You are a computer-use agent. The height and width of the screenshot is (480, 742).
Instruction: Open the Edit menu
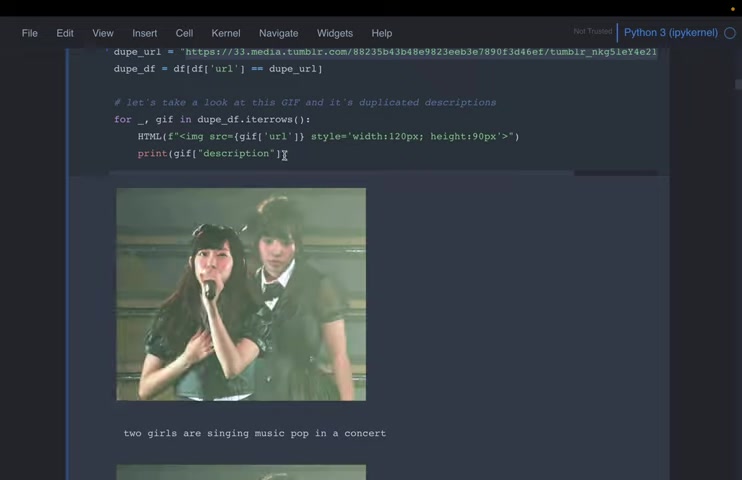65,33
